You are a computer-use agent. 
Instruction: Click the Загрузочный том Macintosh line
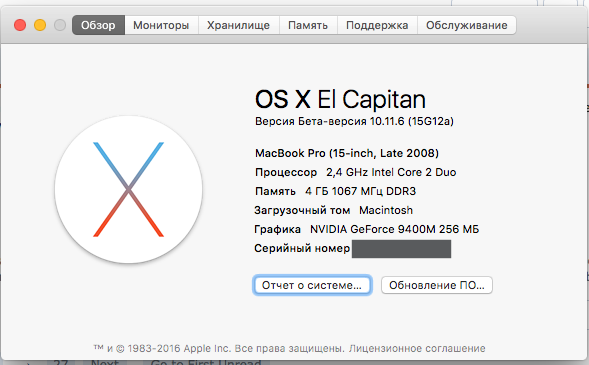pyautogui.click(x=334, y=210)
